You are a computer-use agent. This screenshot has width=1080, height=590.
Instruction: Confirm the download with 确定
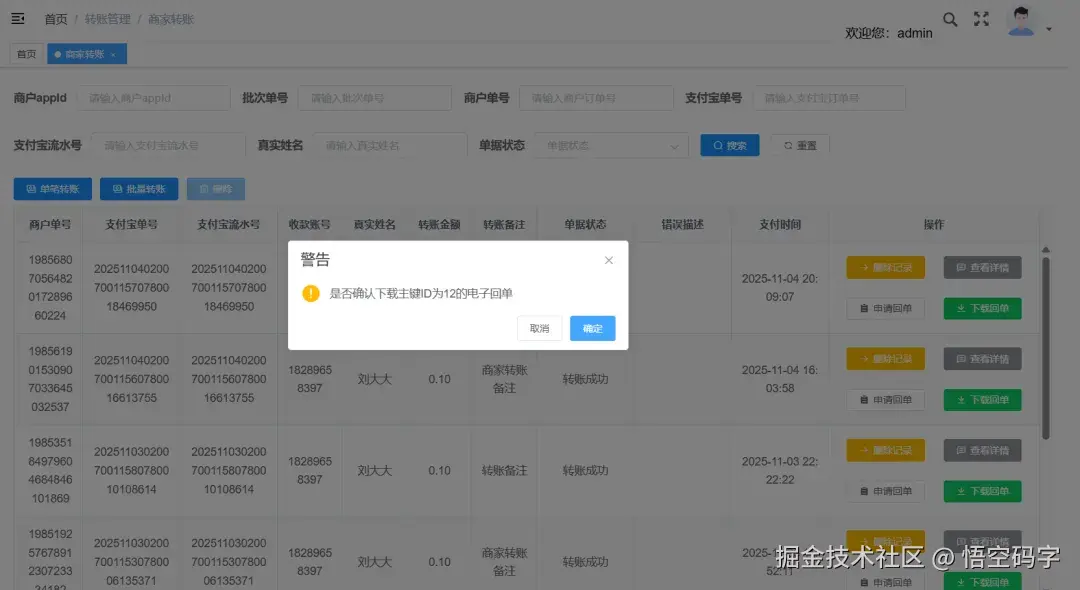coord(592,328)
